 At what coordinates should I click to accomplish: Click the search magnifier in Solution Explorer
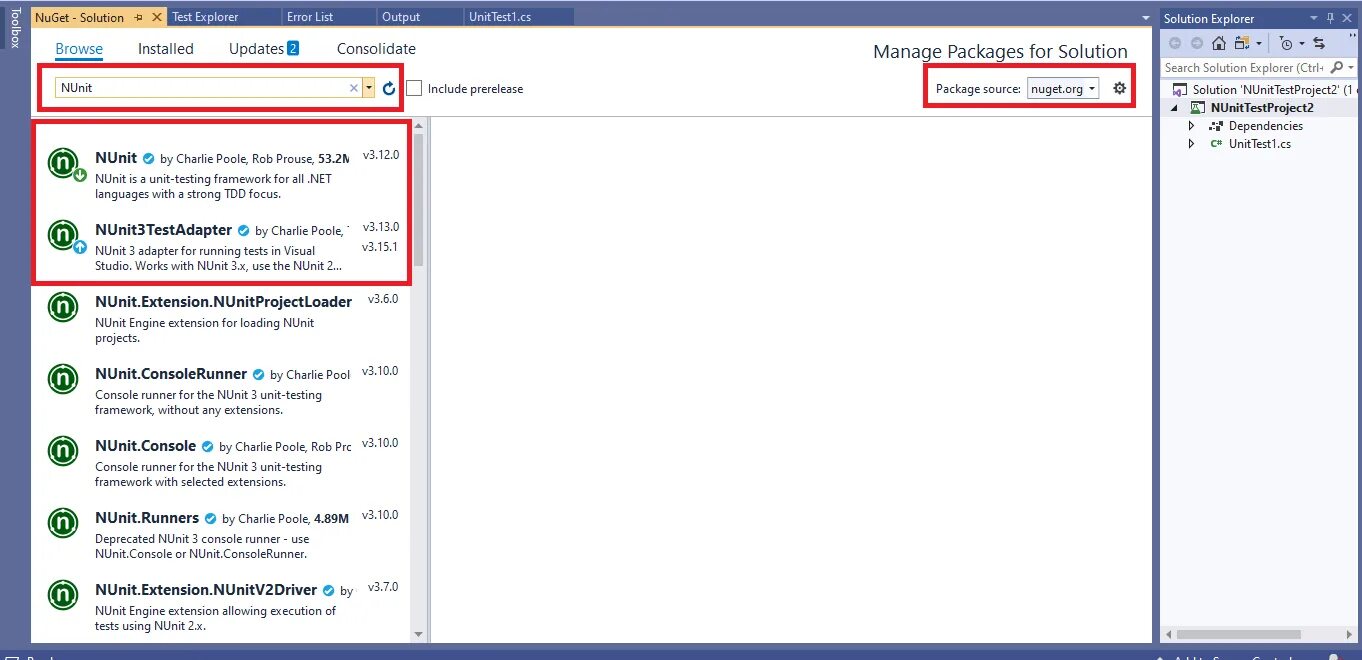pyautogui.click(x=1336, y=68)
